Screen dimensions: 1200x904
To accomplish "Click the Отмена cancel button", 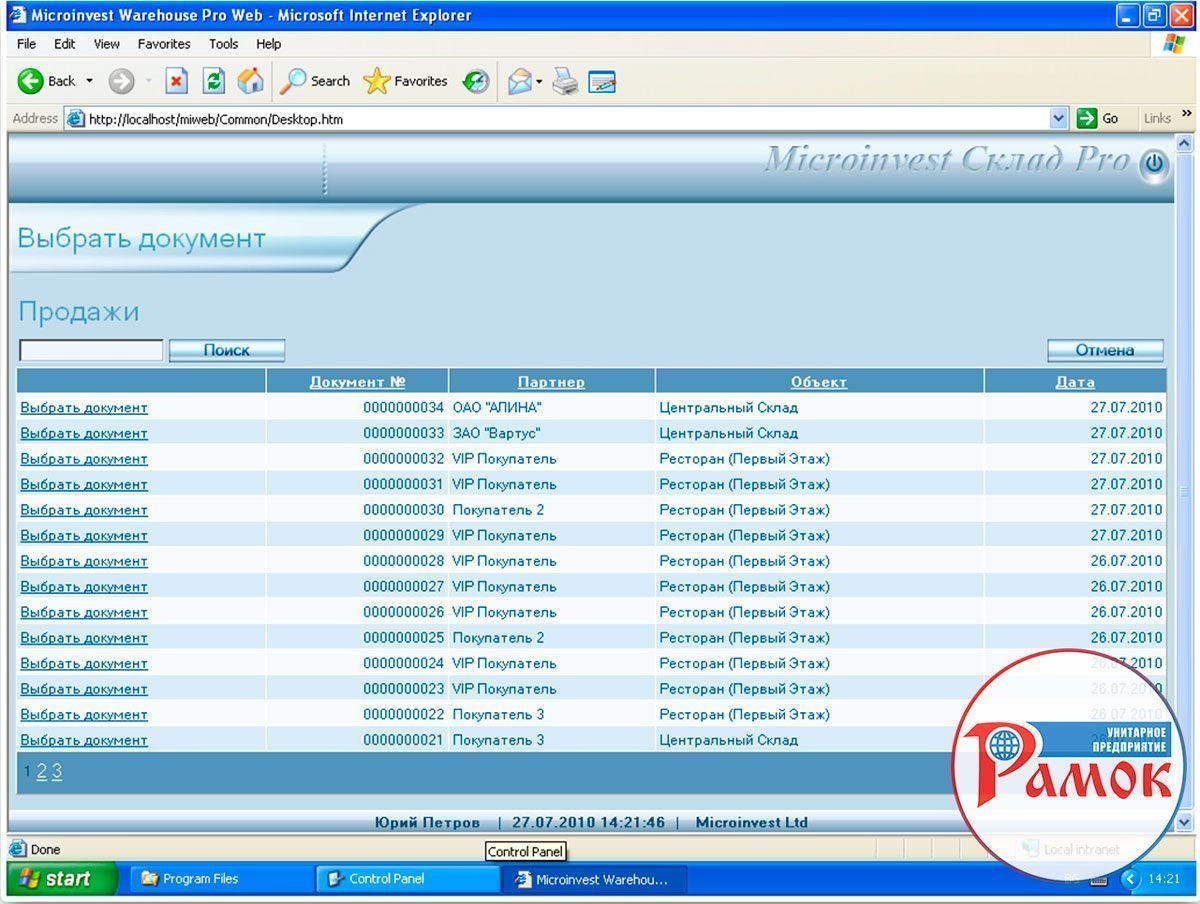I will pos(1104,350).
